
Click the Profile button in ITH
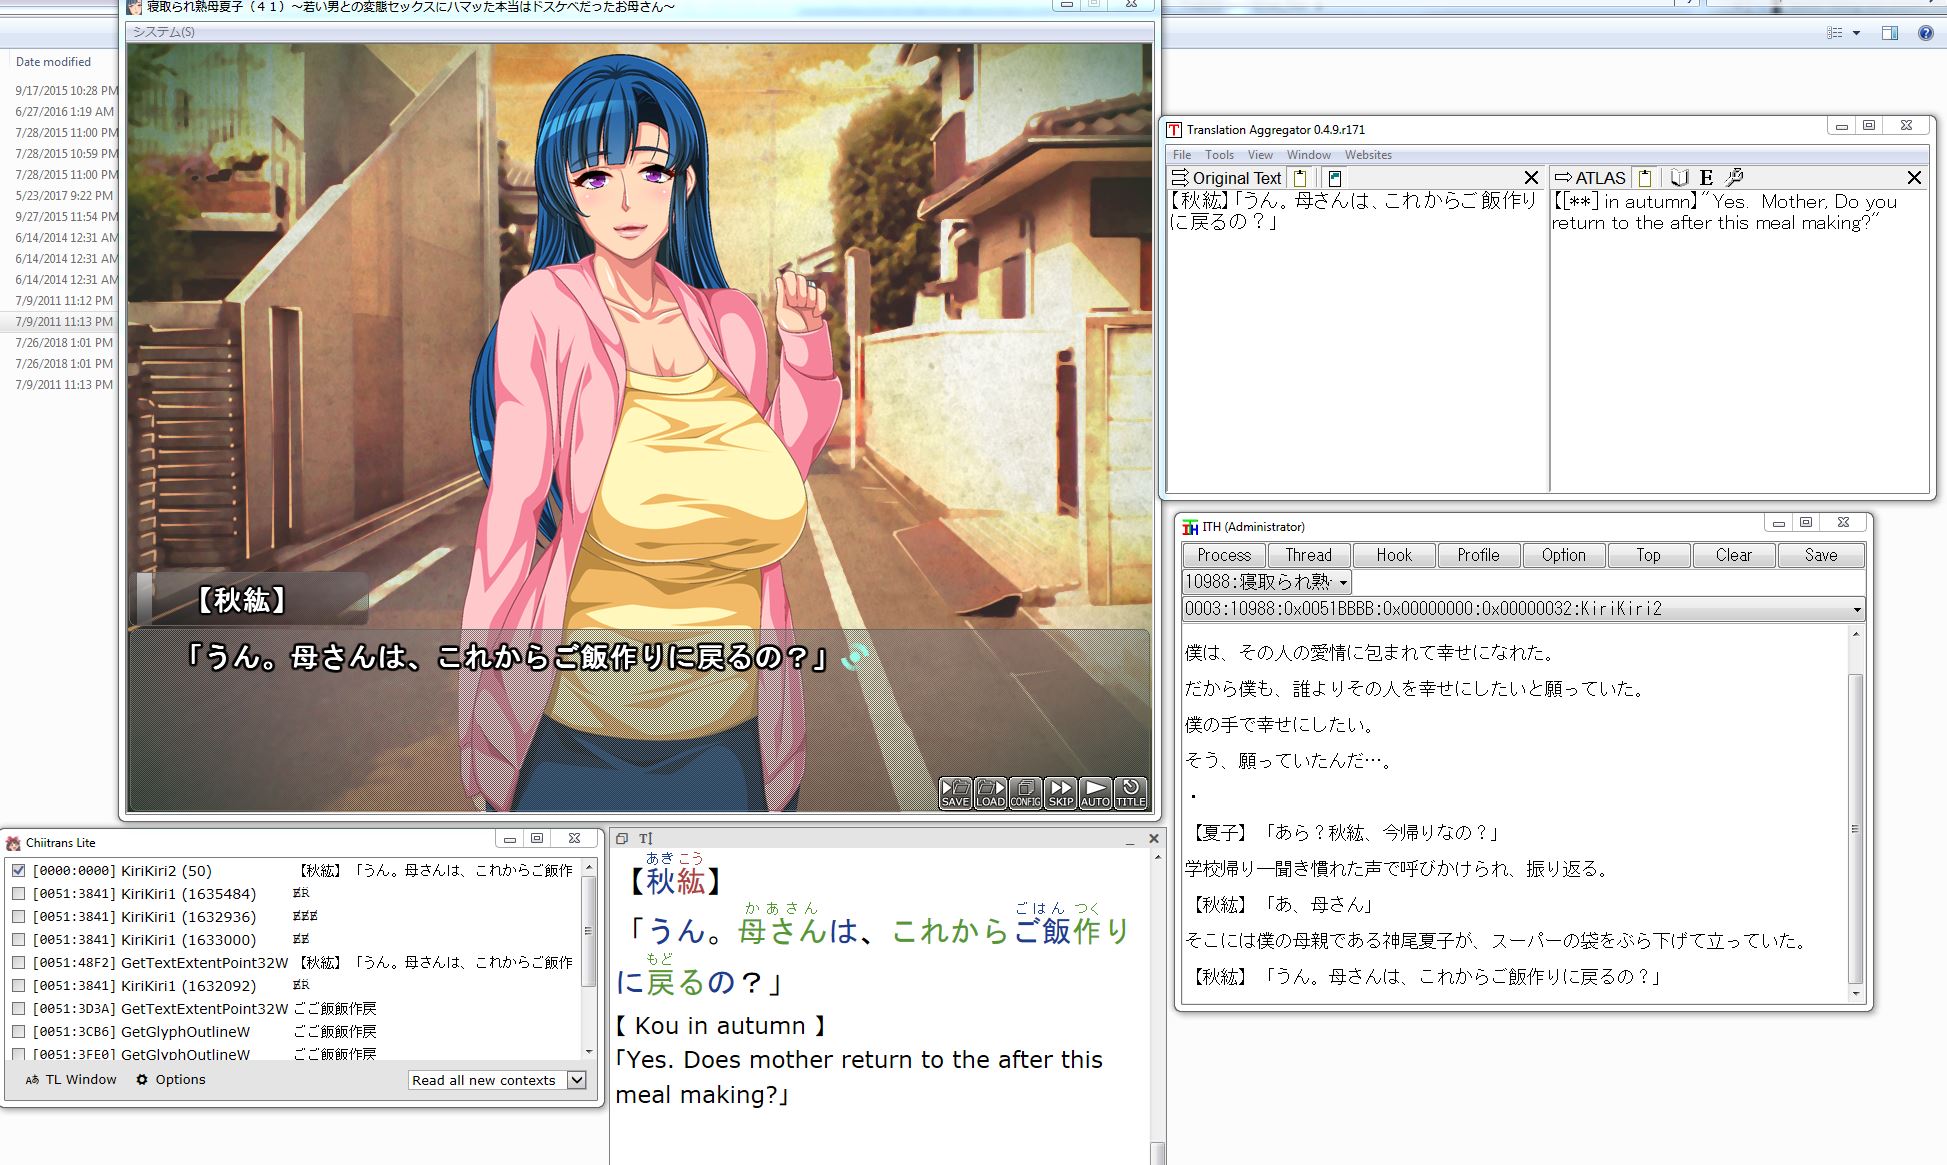click(1478, 555)
